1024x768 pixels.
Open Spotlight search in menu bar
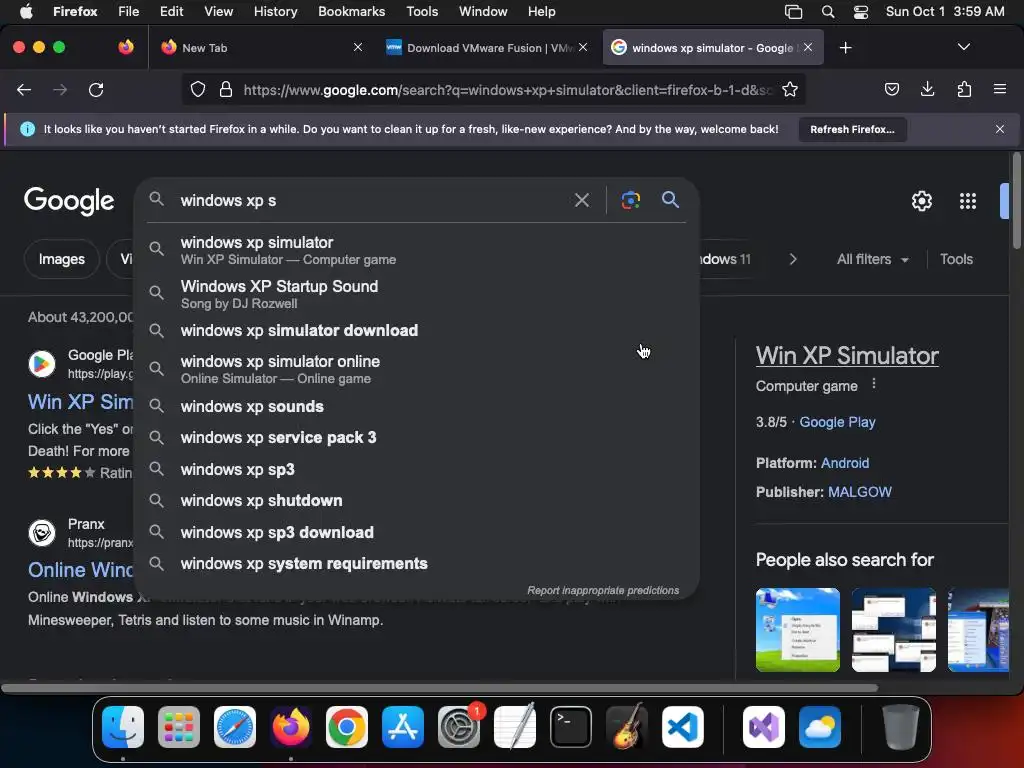point(827,12)
